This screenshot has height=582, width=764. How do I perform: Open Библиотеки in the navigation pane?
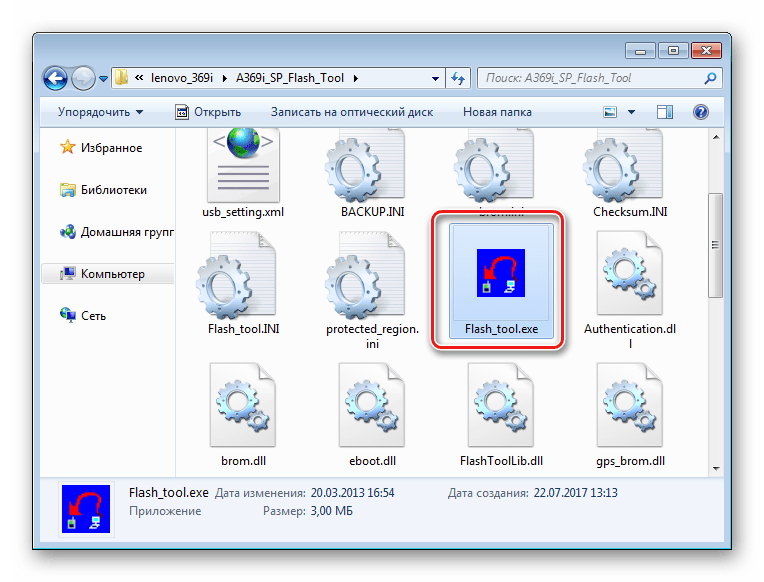click(103, 190)
